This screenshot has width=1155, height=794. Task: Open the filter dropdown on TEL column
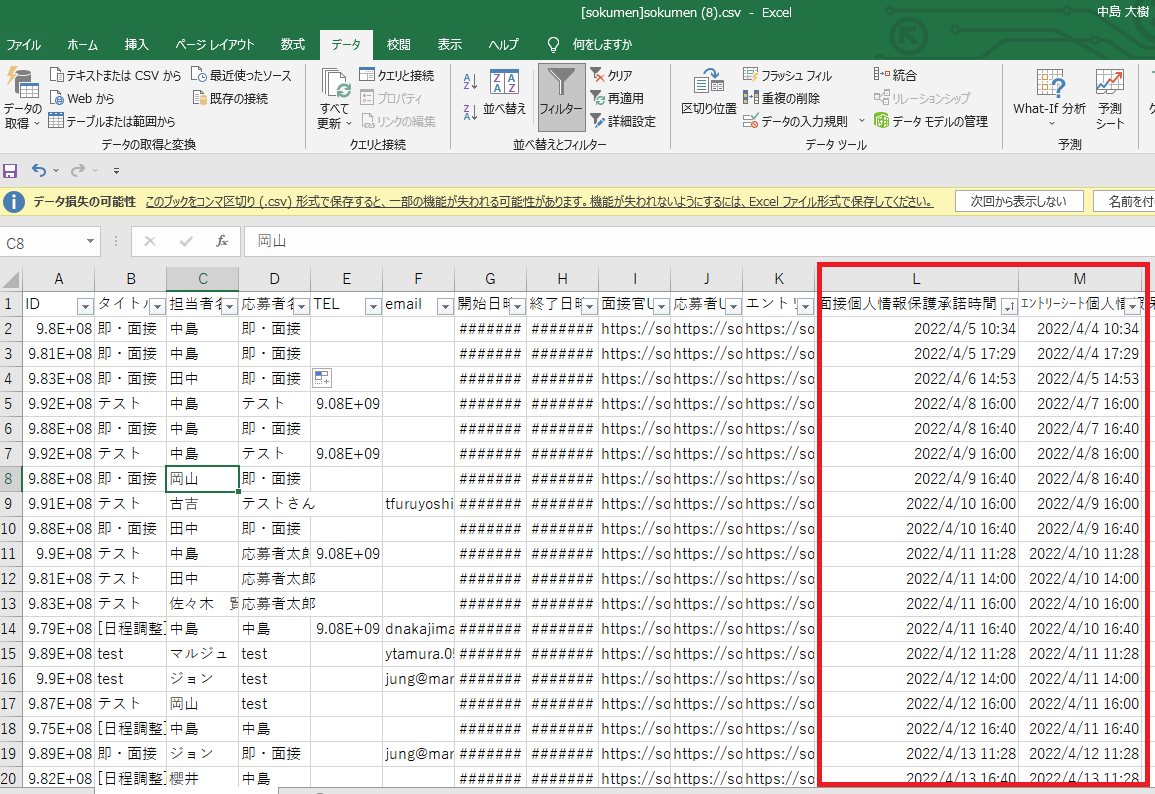coord(372,305)
